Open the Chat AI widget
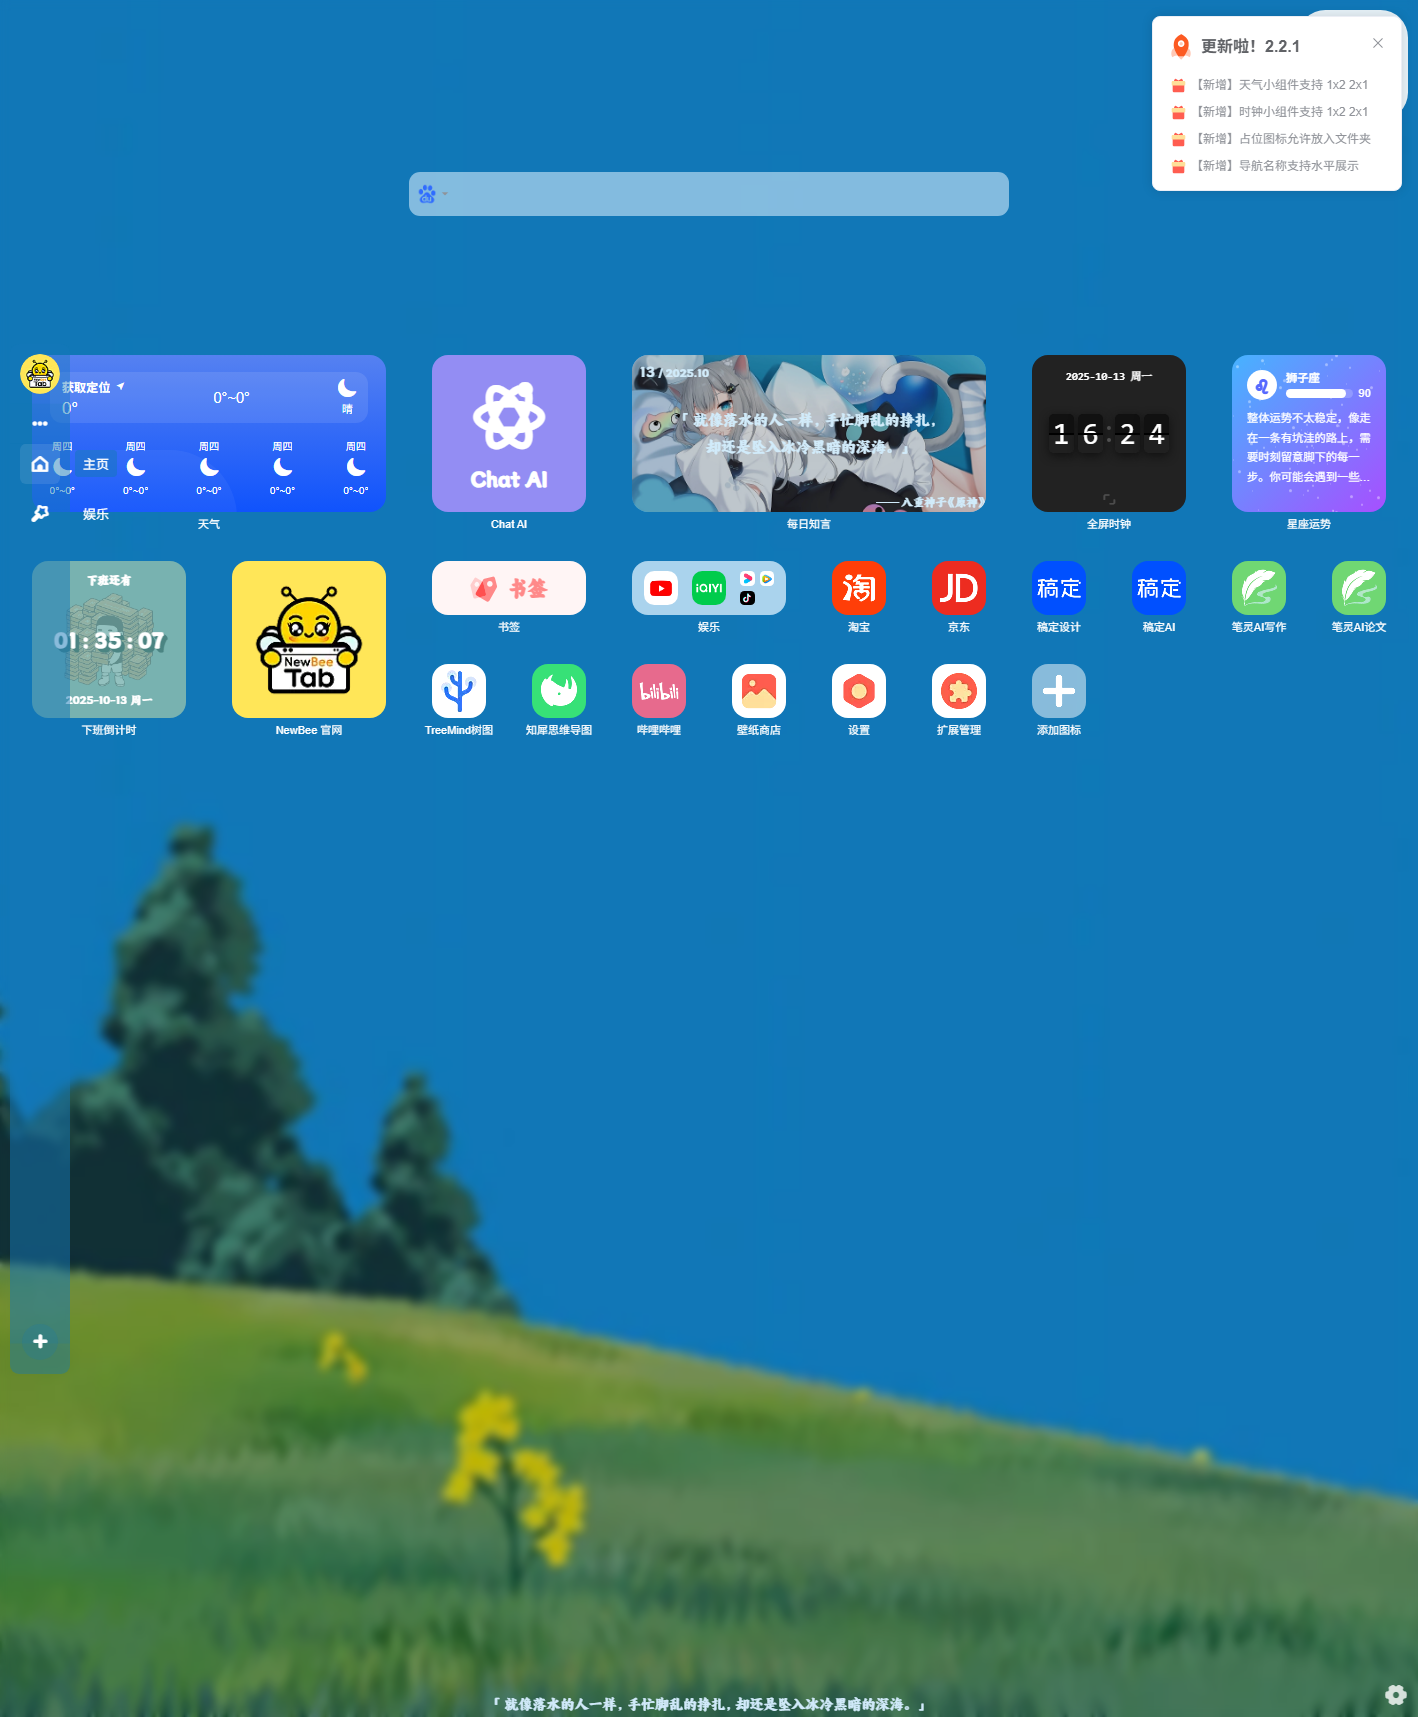This screenshot has height=1717, width=1418. coord(508,433)
